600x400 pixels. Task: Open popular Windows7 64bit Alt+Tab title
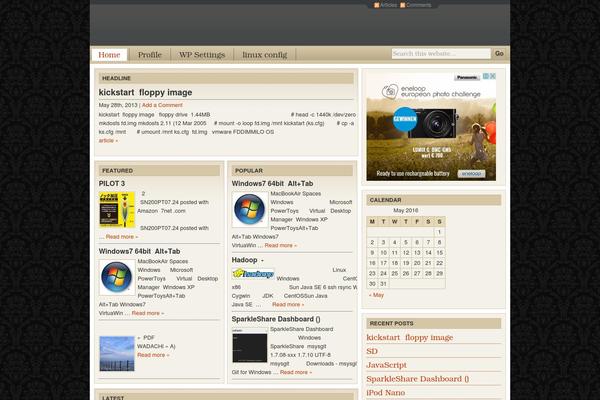point(272,183)
